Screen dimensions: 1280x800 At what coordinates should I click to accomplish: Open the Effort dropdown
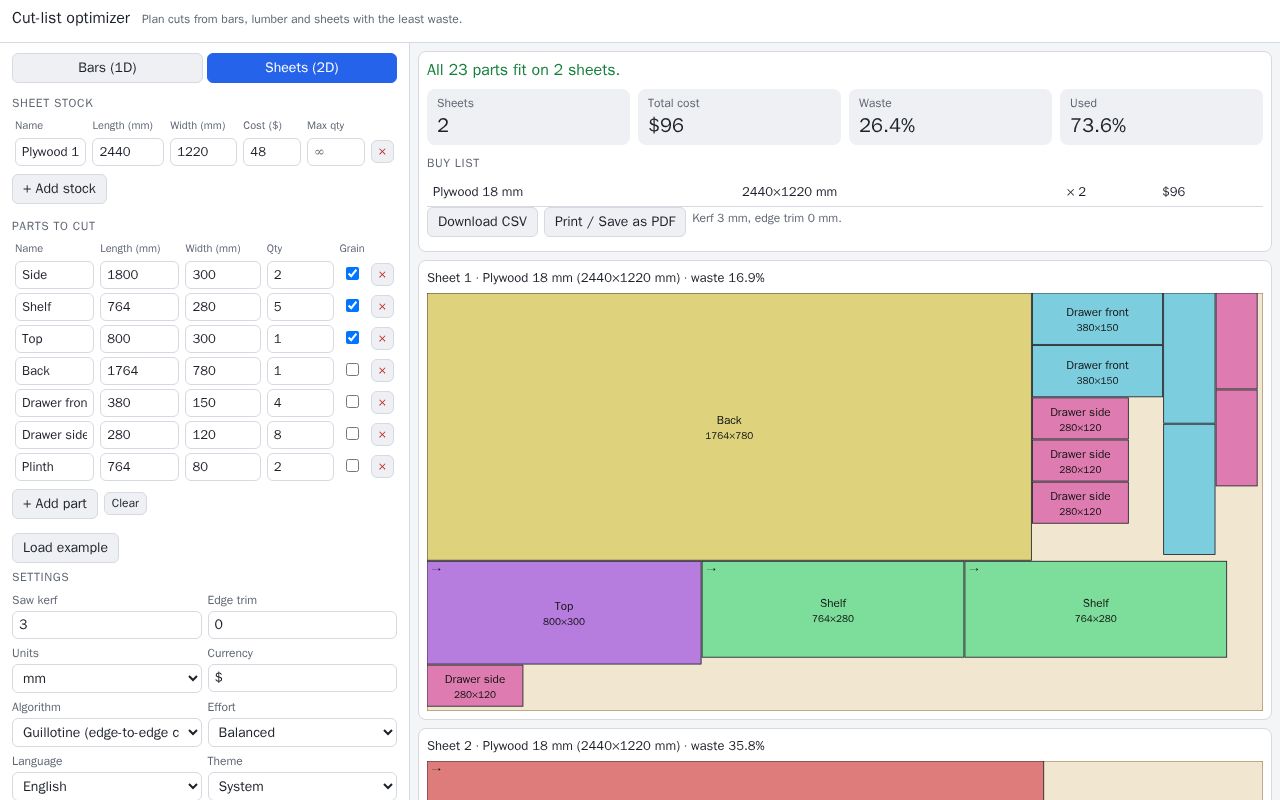(302, 732)
